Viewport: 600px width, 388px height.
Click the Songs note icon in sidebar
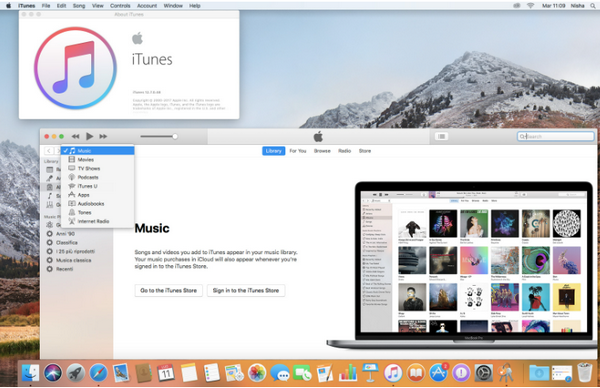click(50, 196)
